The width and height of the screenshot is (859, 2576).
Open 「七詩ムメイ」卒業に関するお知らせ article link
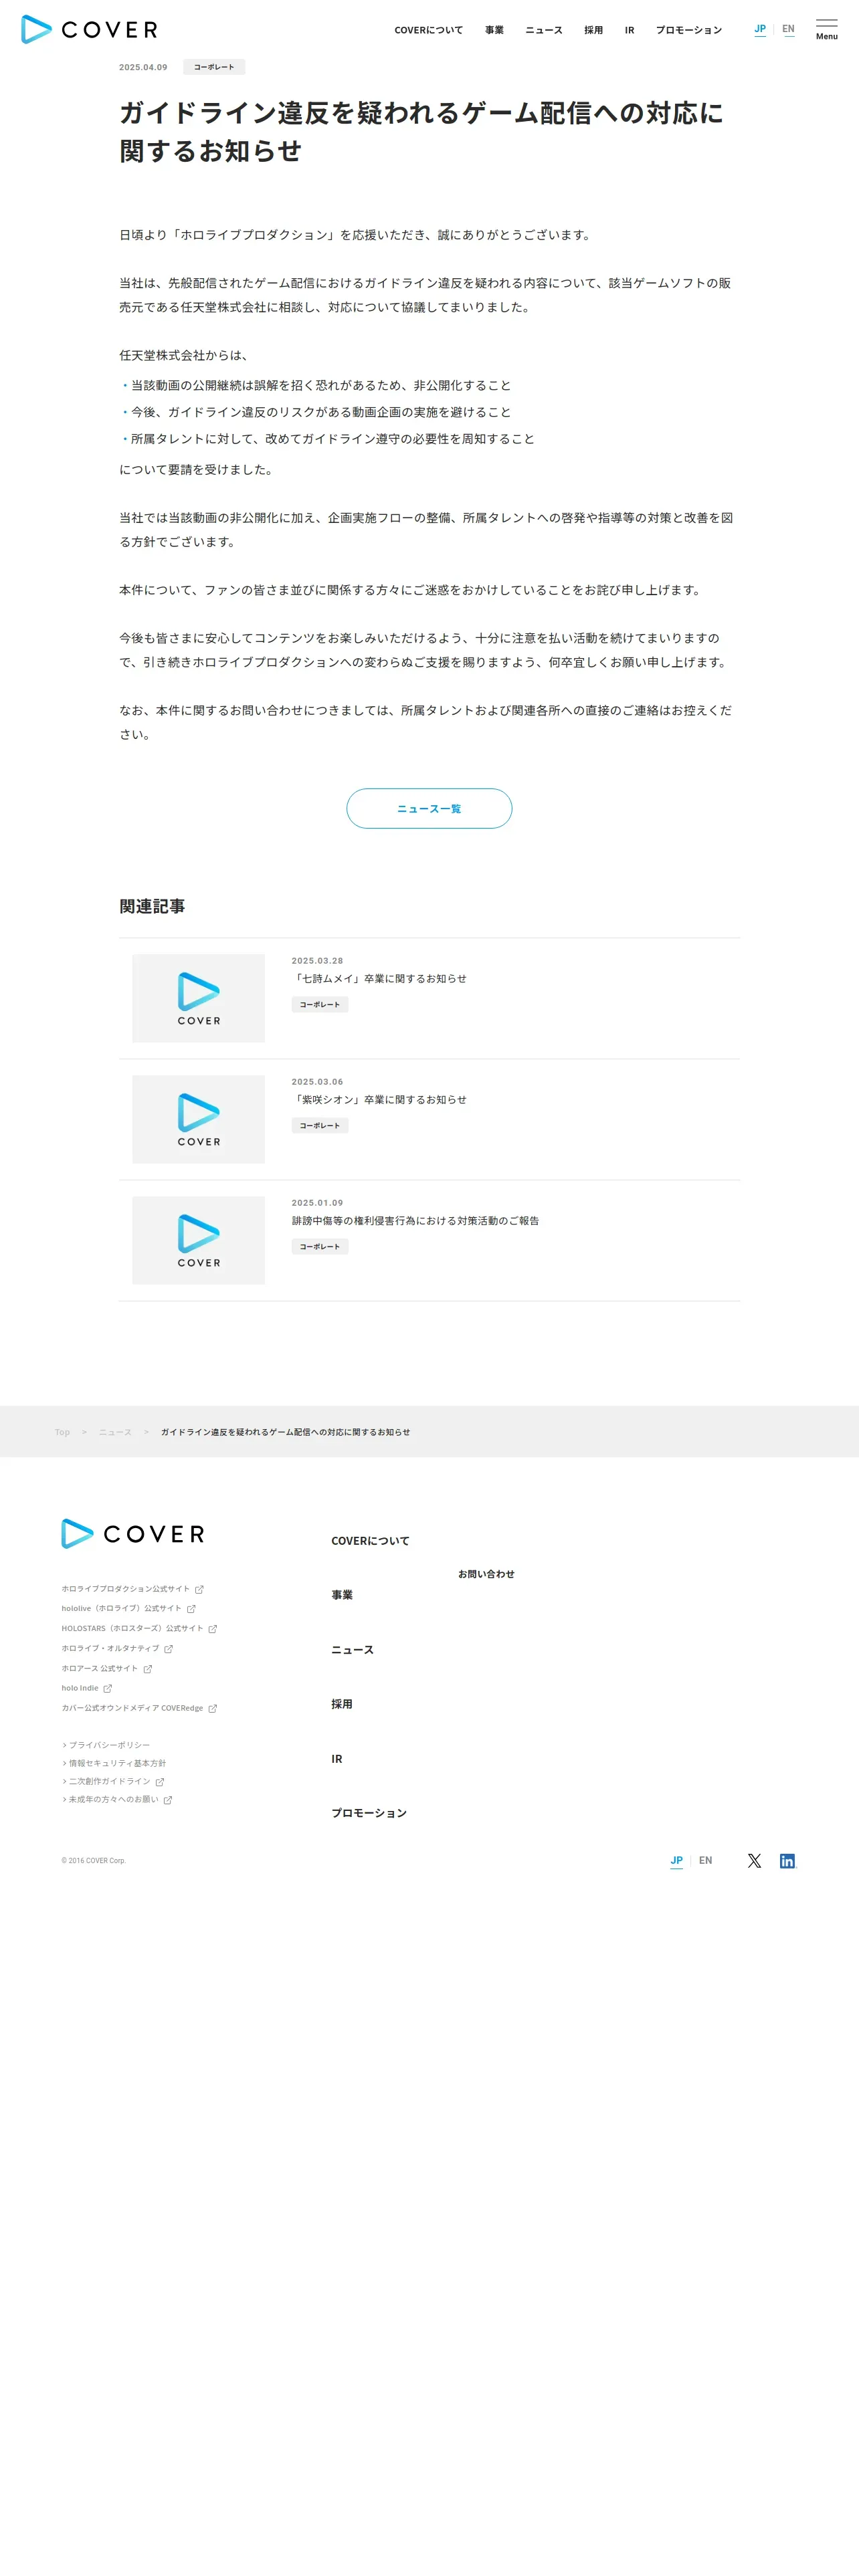click(x=379, y=978)
